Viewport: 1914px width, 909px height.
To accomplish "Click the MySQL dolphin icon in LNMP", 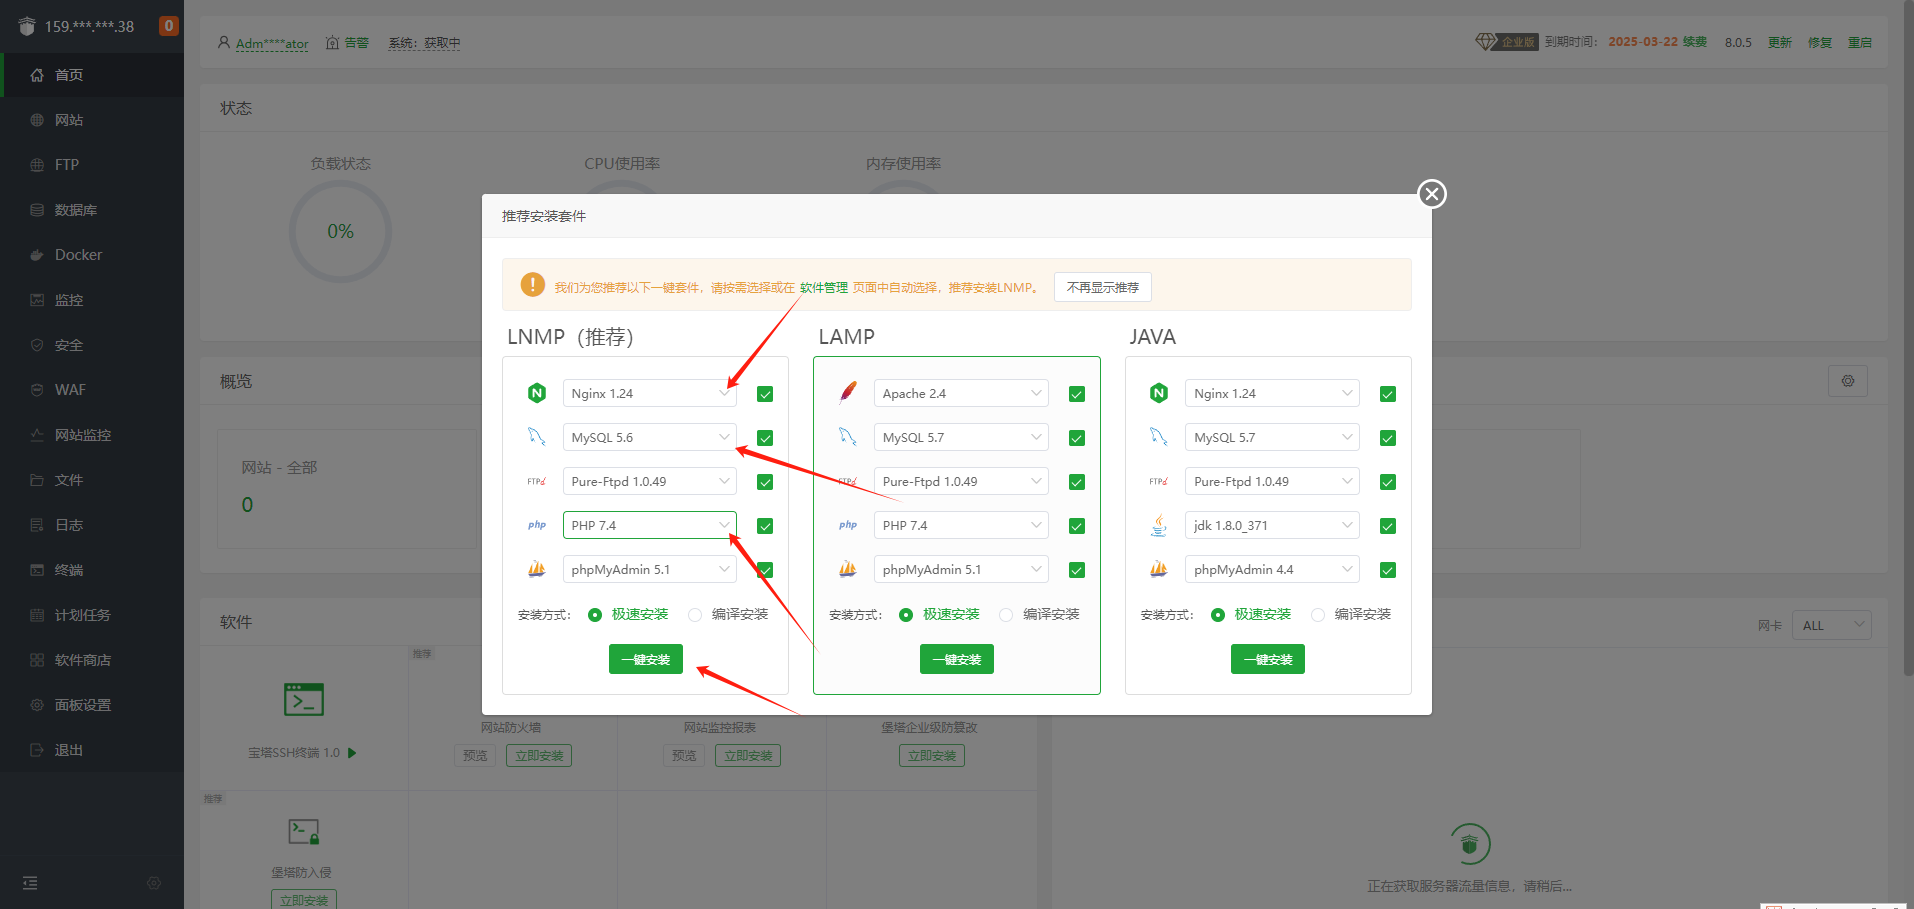I will pyautogui.click(x=537, y=437).
